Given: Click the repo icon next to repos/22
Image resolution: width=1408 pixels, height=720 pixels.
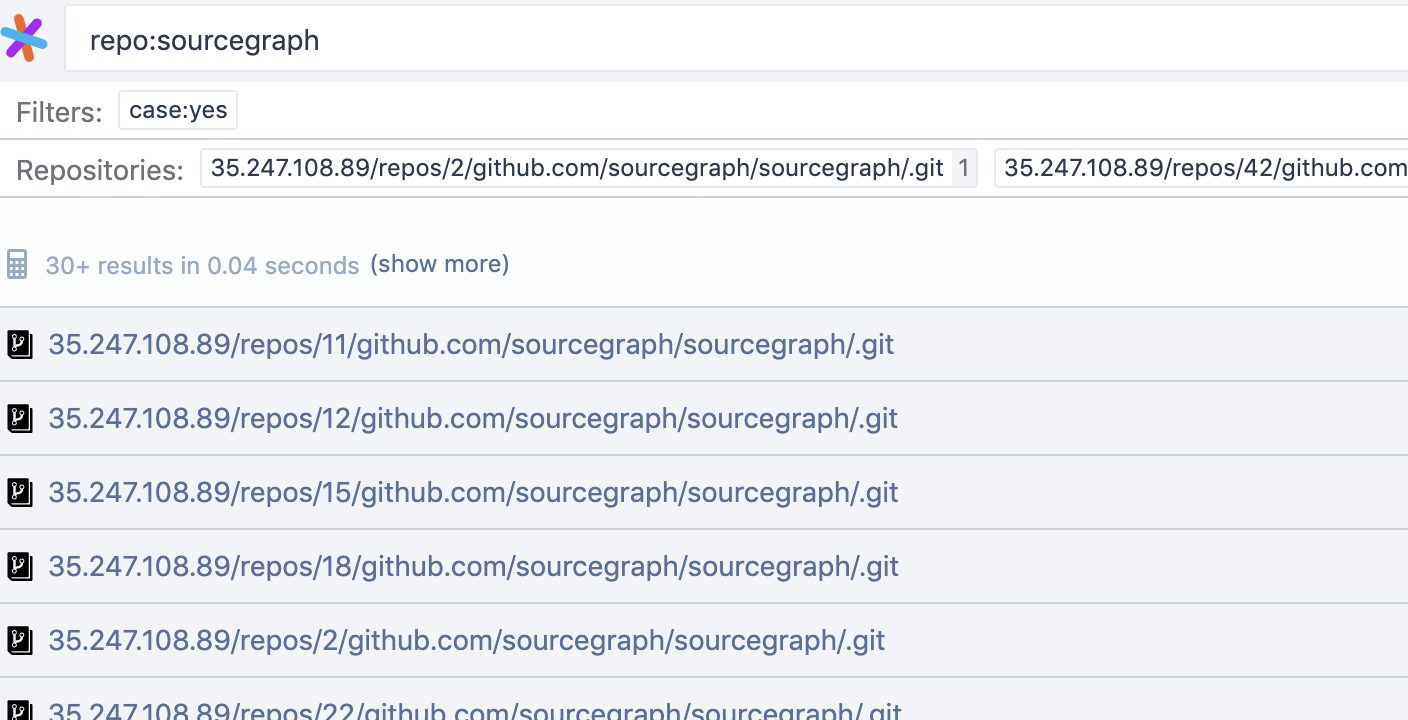Looking at the screenshot, I should point(20,711).
